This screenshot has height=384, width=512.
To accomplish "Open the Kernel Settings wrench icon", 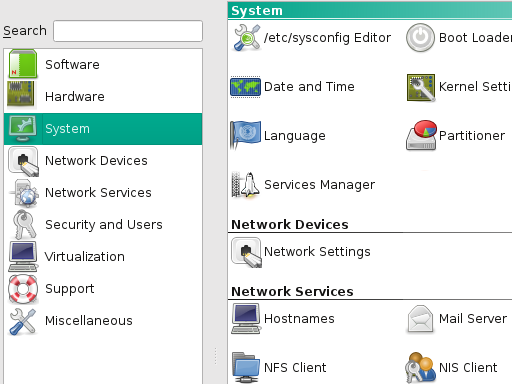I will pyautogui.click(x=421, y=87).
